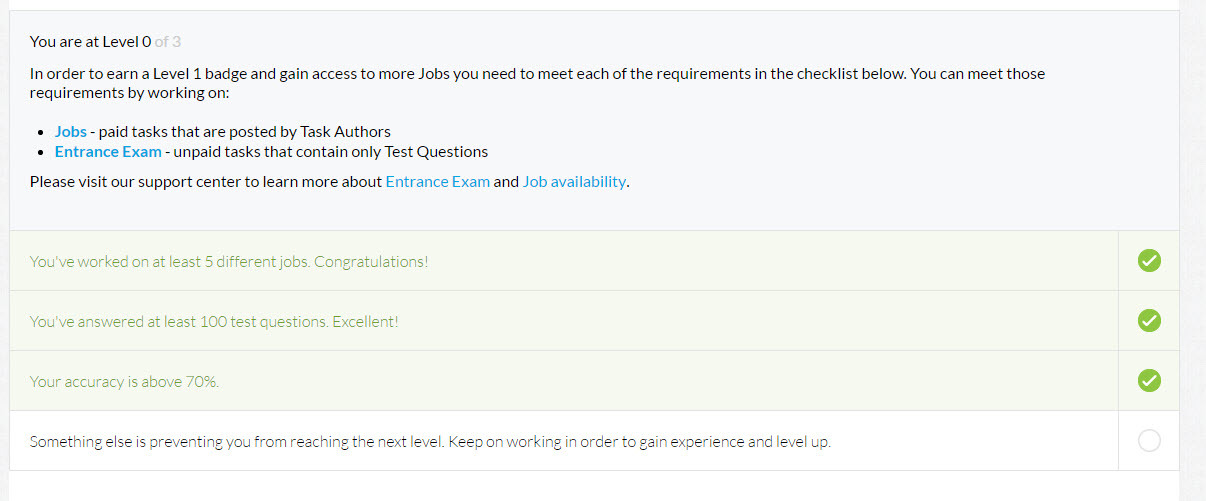Select the empty circle in the Something else row

(1149, 441)
